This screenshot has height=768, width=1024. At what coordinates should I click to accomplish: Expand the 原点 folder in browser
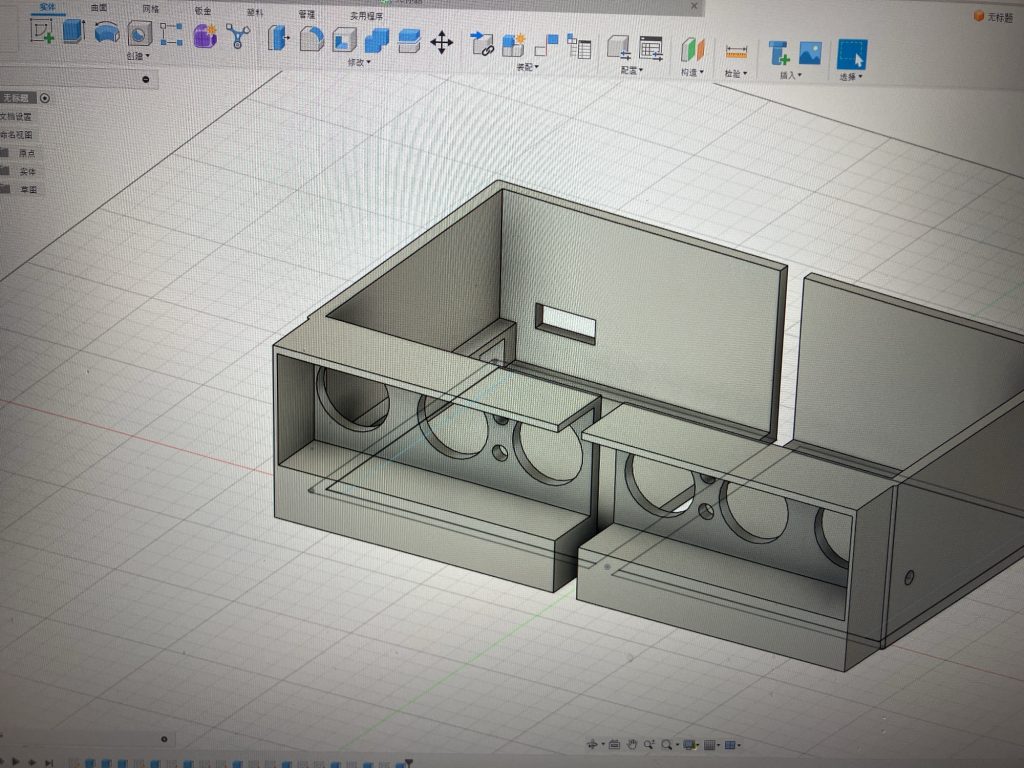[27, 153]
